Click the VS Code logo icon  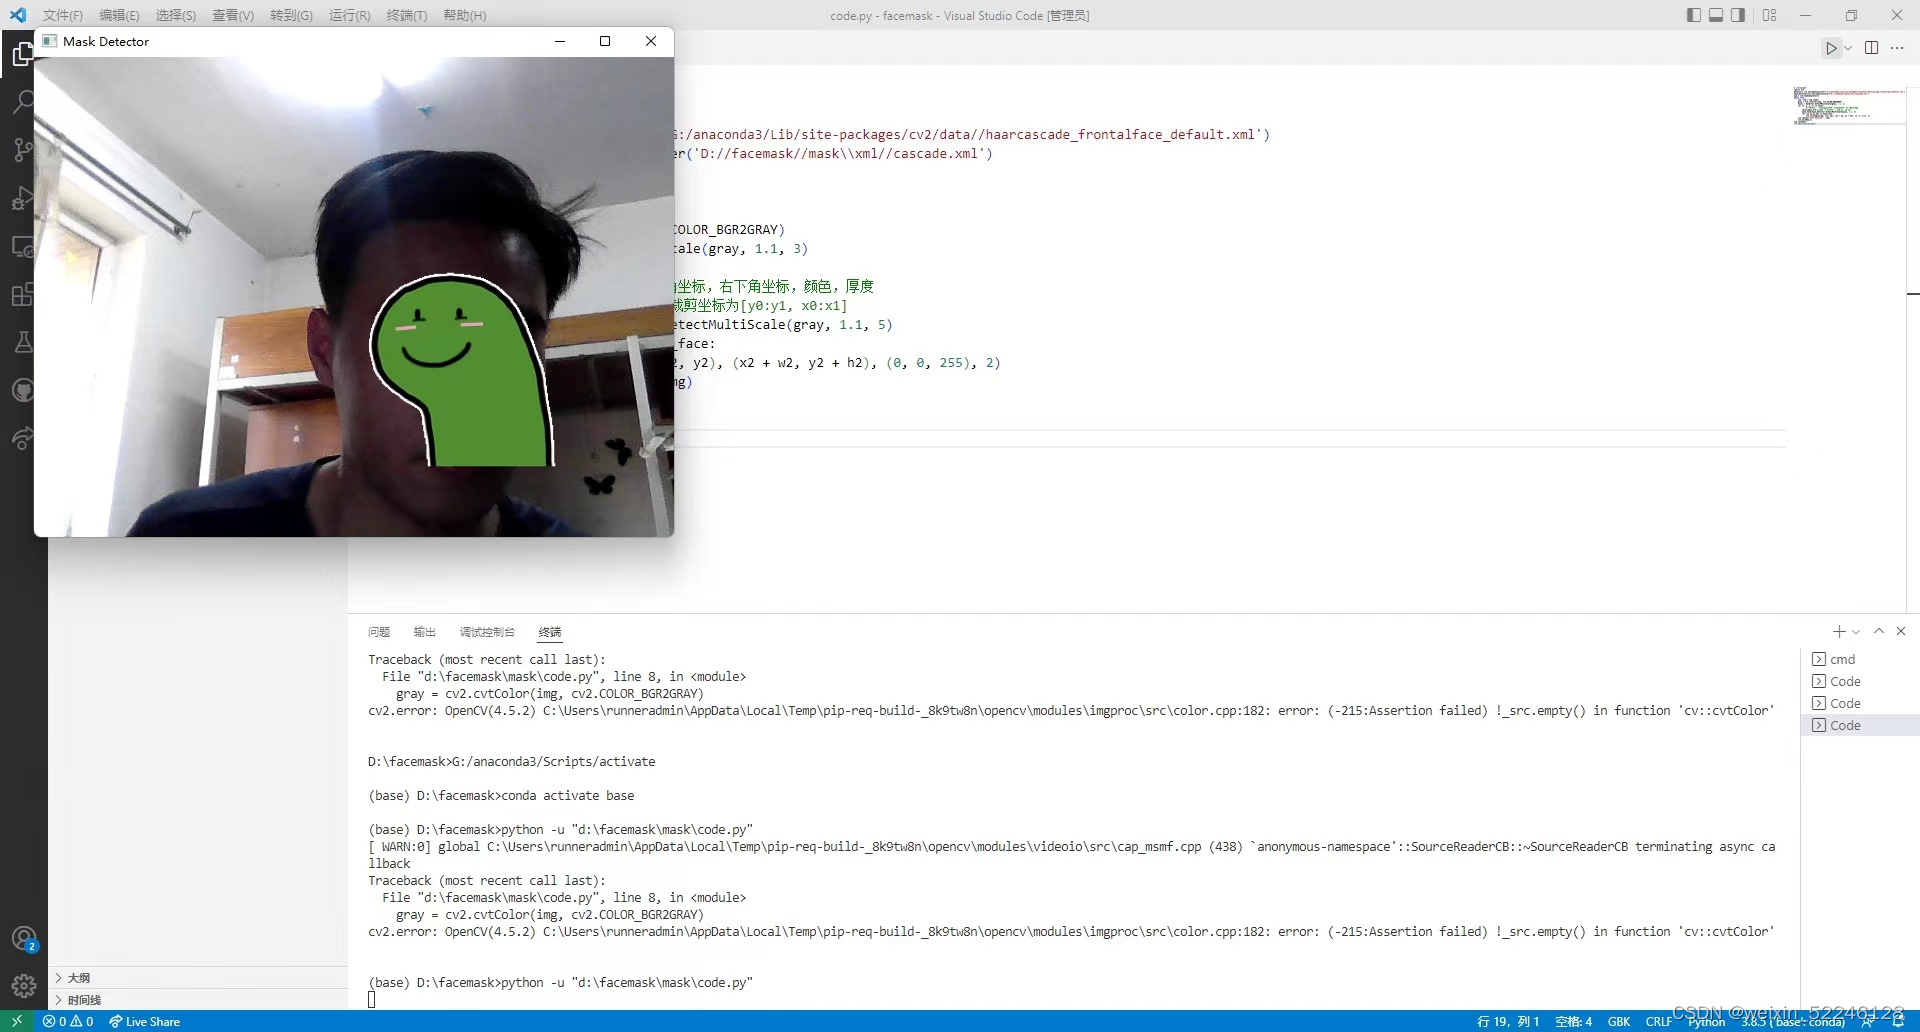coord(17,15)
